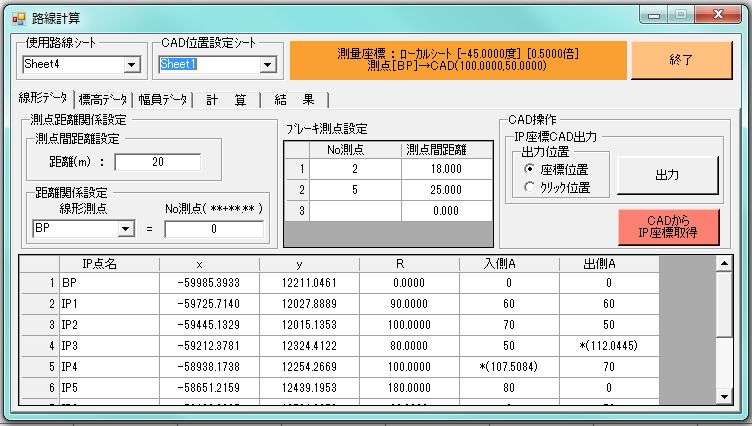Screen dimensions: 752x426
Task: Switch to the 計算 tab
Action: (227, 99)
